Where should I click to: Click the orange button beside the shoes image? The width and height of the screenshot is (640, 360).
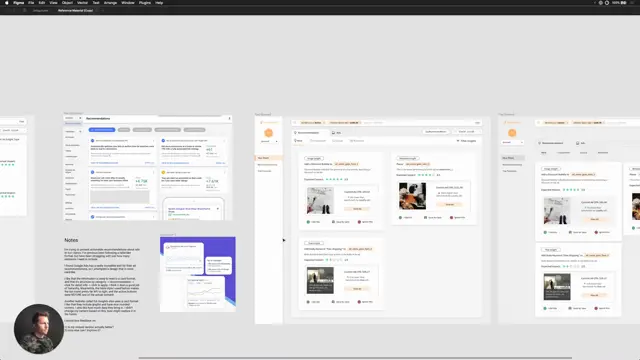tap(357, 209)
